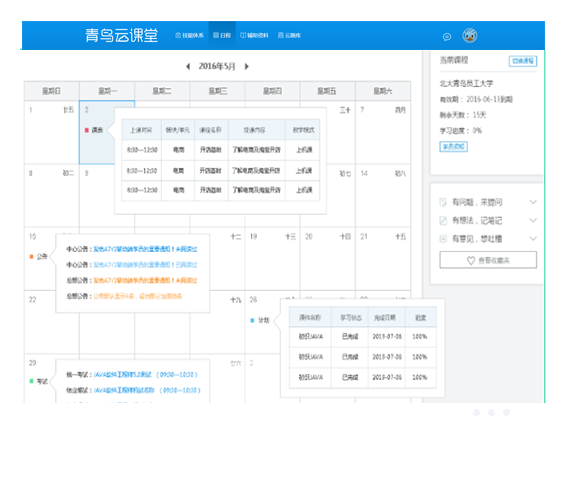Expand the 有想法，记笔记 section

[488, 220]
